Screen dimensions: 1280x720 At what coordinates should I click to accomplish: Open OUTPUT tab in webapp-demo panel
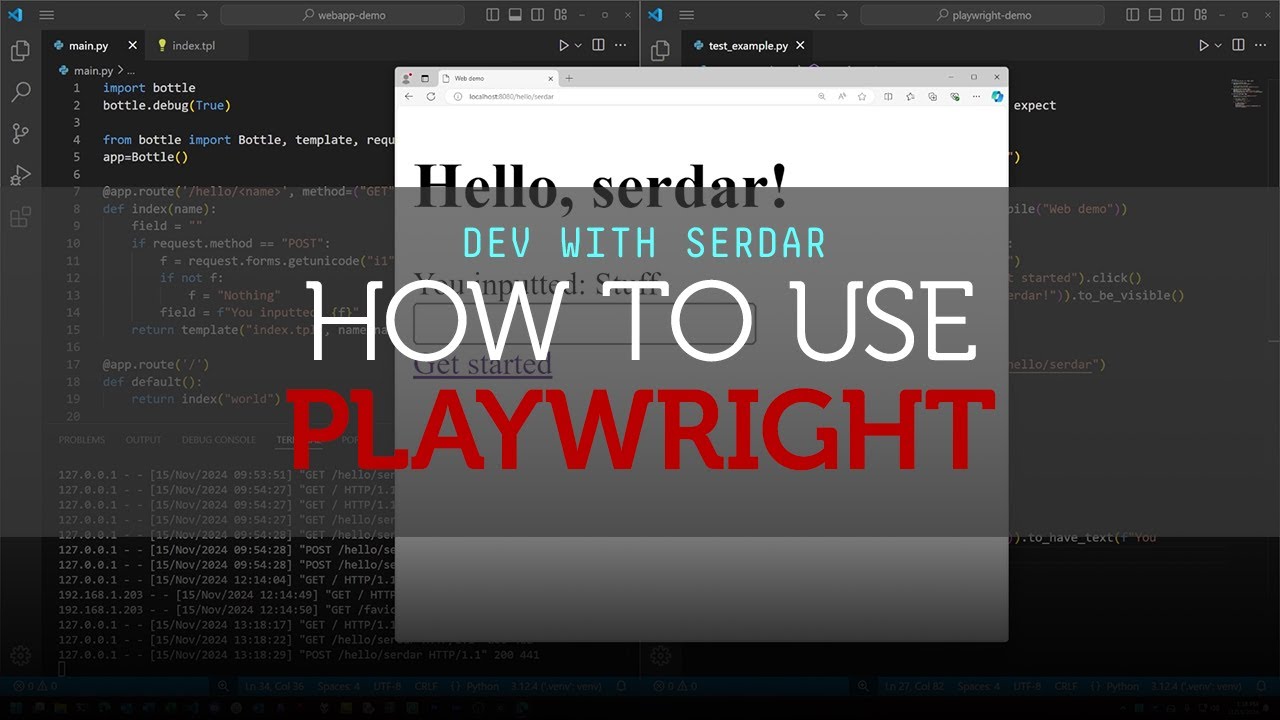(143, 440)
